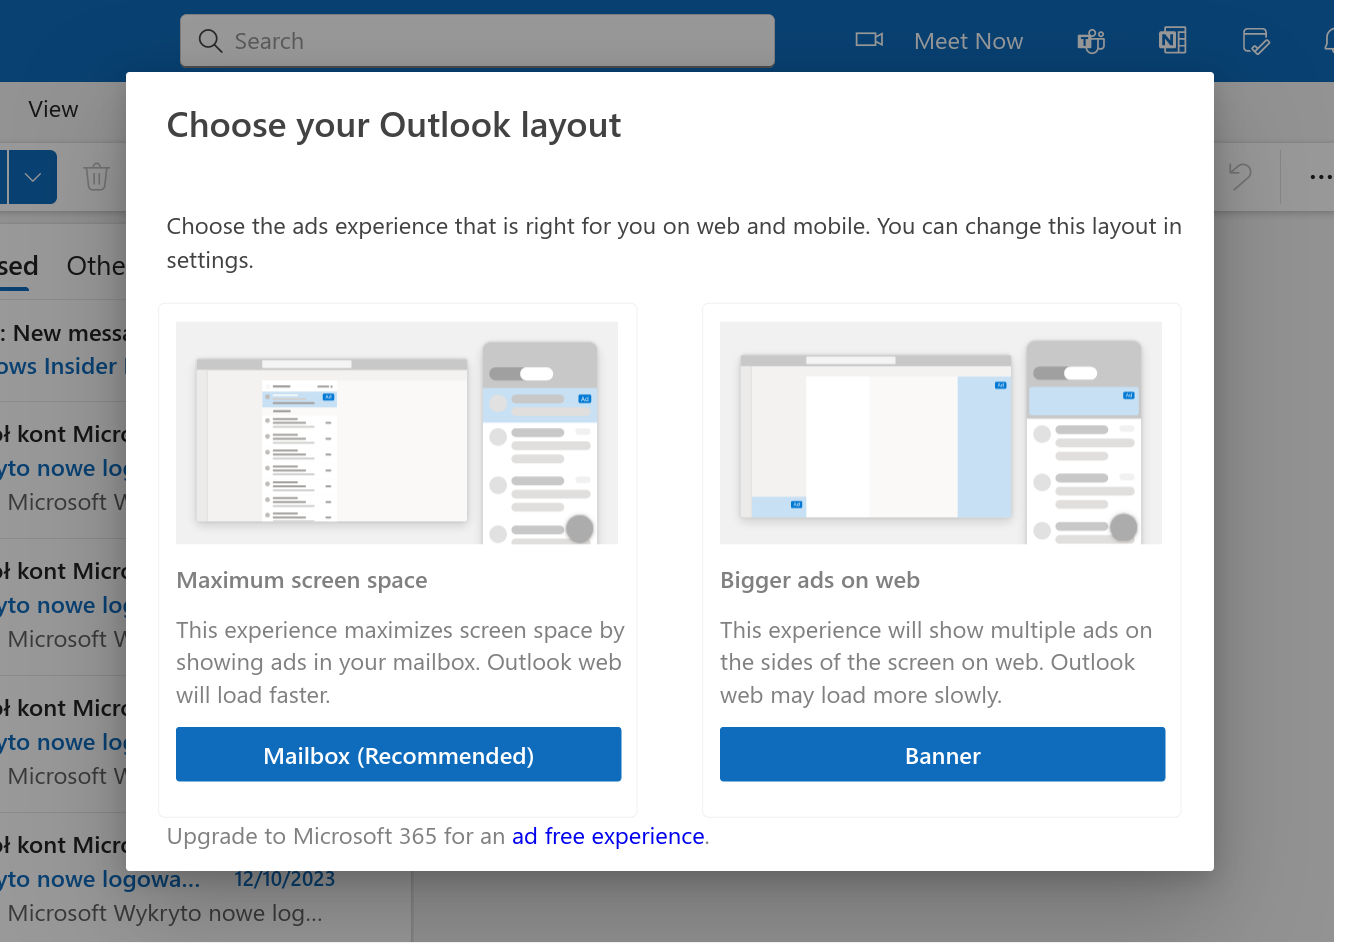The width and height of the screenshot is (1345, 950).
Task: Click the undo arrow icon
Action: point(1240,177)
